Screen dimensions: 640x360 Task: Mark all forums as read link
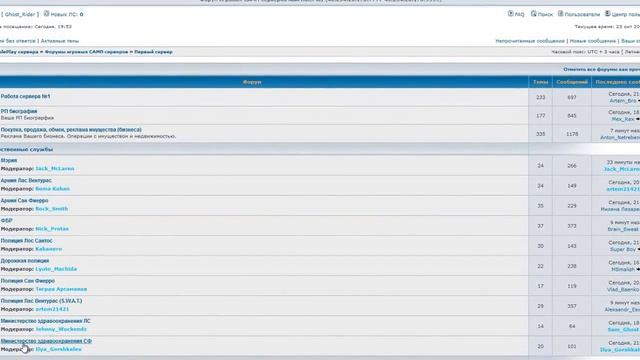click(602, 69)
